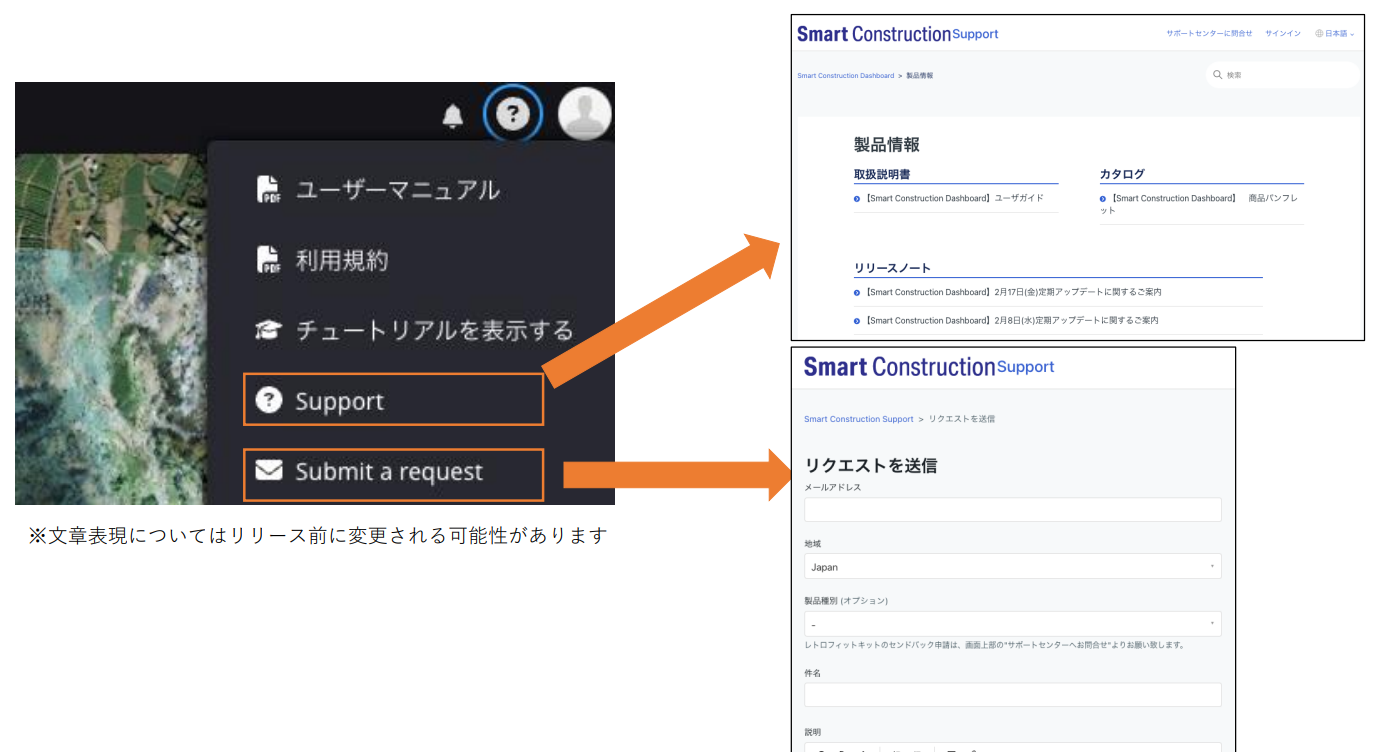Click the 地域 field label
The width and height of the screenshot is (1384, 752).
813,544
